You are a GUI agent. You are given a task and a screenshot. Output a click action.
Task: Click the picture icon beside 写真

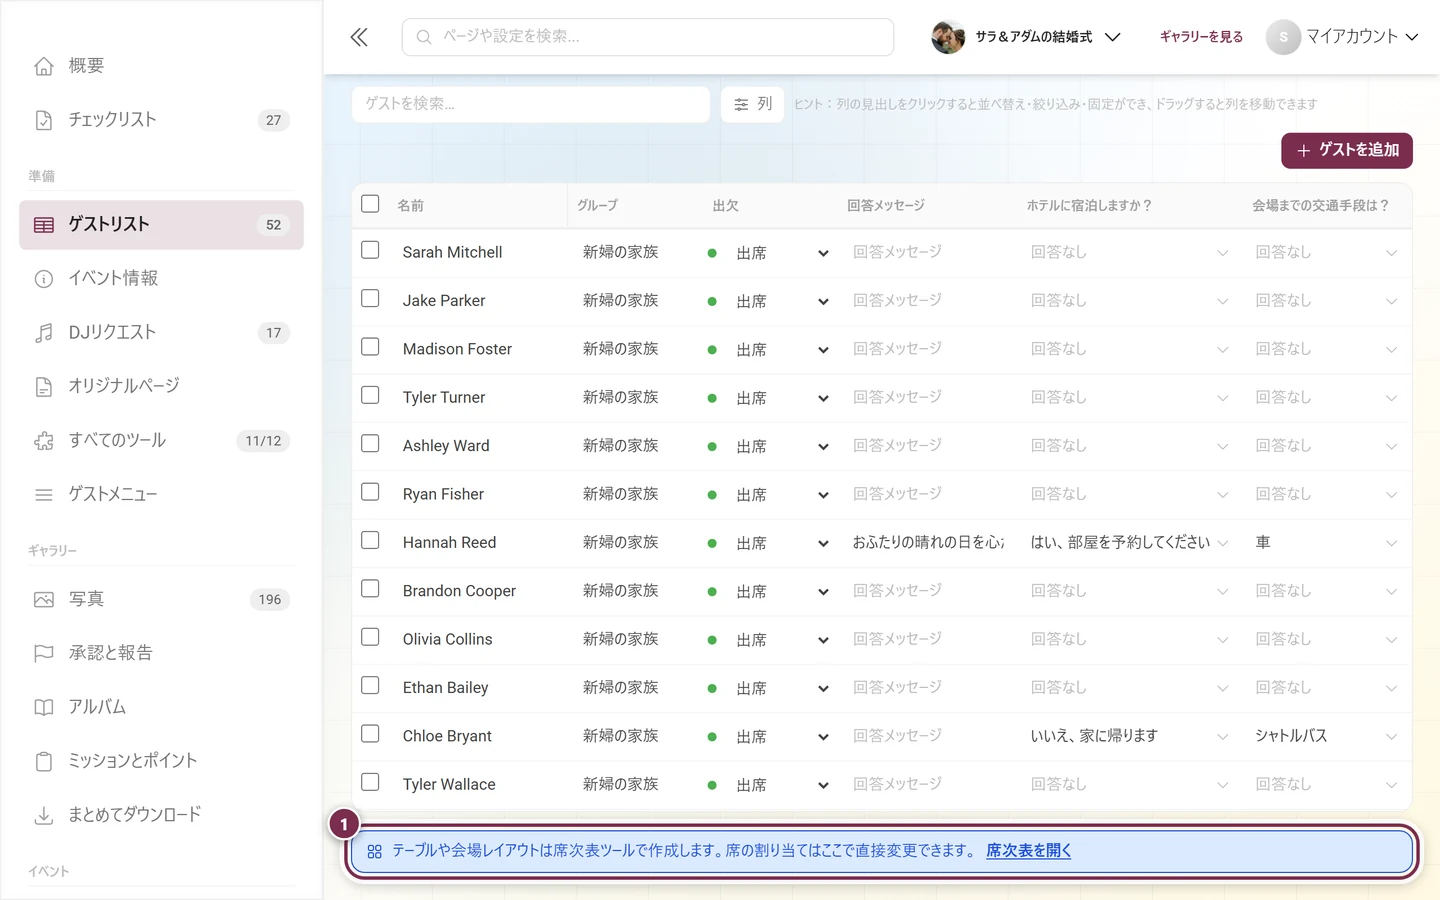[x=44, y=600]
